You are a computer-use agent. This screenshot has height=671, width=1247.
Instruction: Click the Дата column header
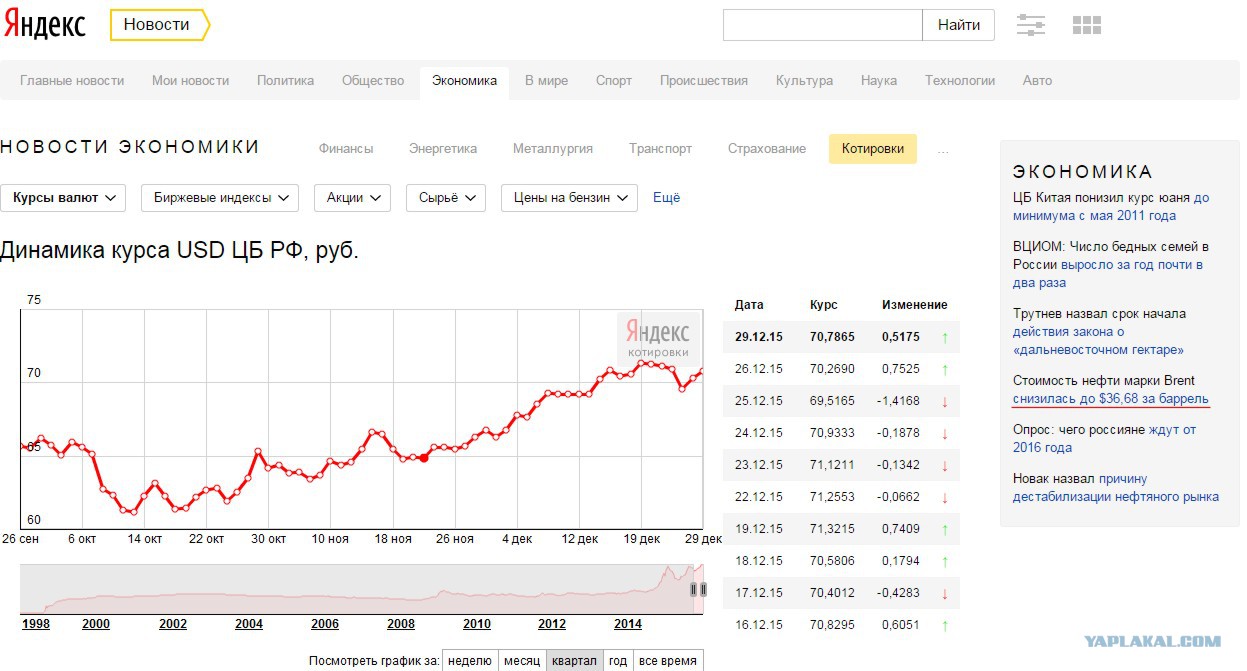click(749, 305)
